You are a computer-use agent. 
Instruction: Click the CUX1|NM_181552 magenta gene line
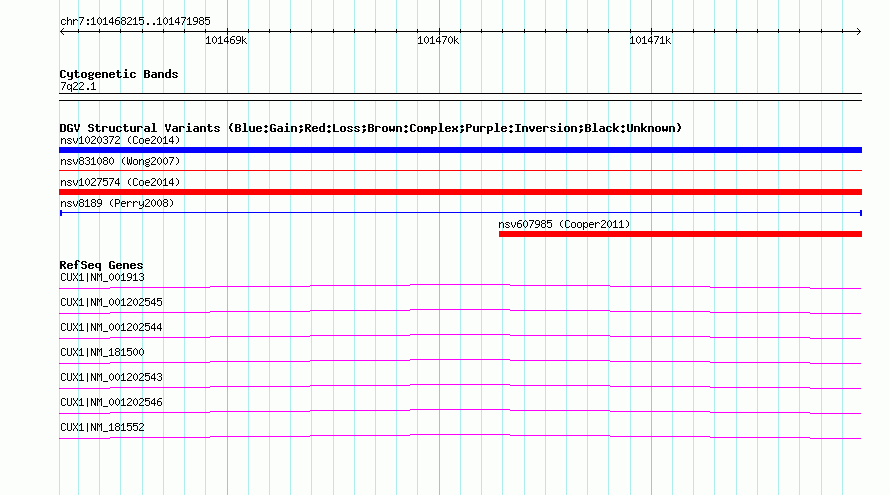[x=460, y=436]
